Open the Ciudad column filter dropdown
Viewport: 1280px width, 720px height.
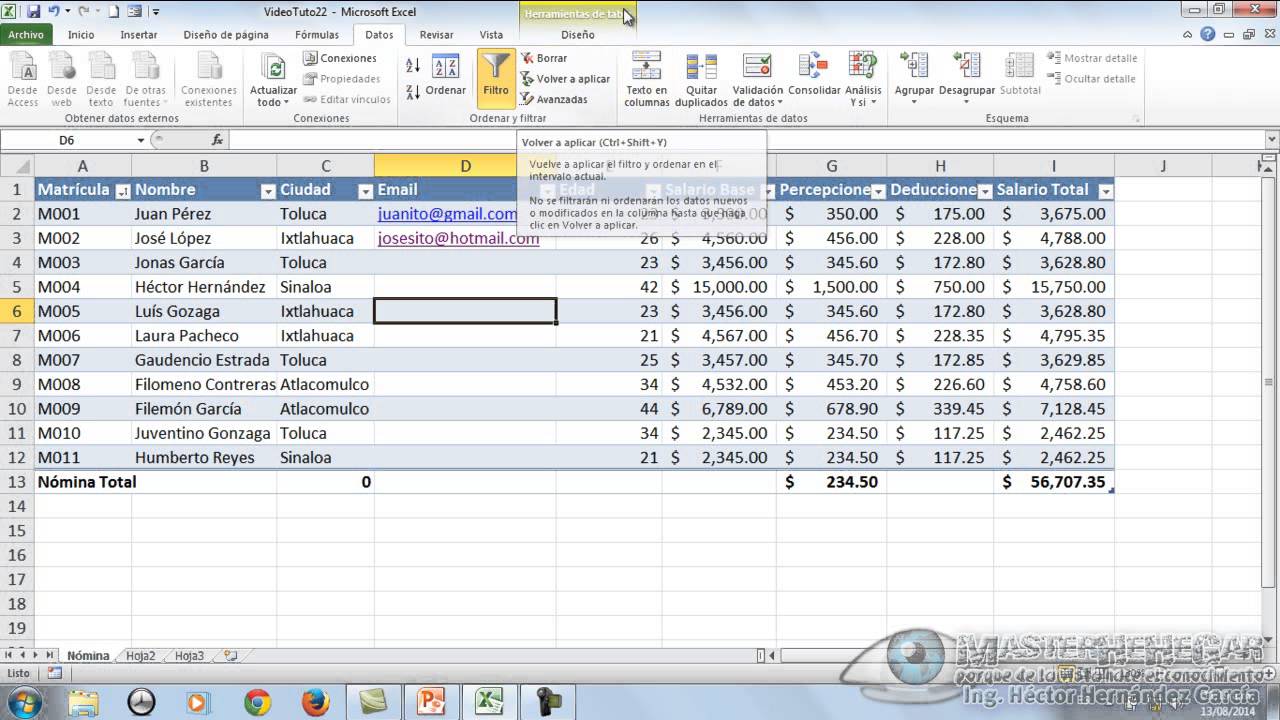coord(365,191)
